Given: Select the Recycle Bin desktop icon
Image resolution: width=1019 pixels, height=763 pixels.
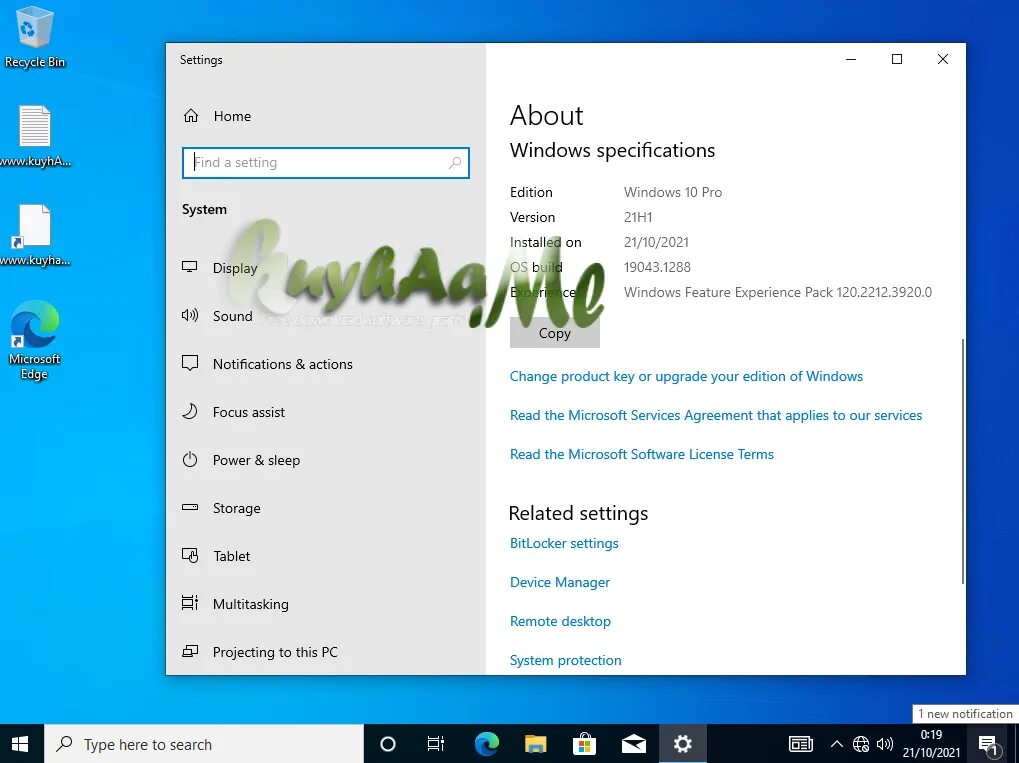Looking at the screenshot, I should (x=34, y=37).
